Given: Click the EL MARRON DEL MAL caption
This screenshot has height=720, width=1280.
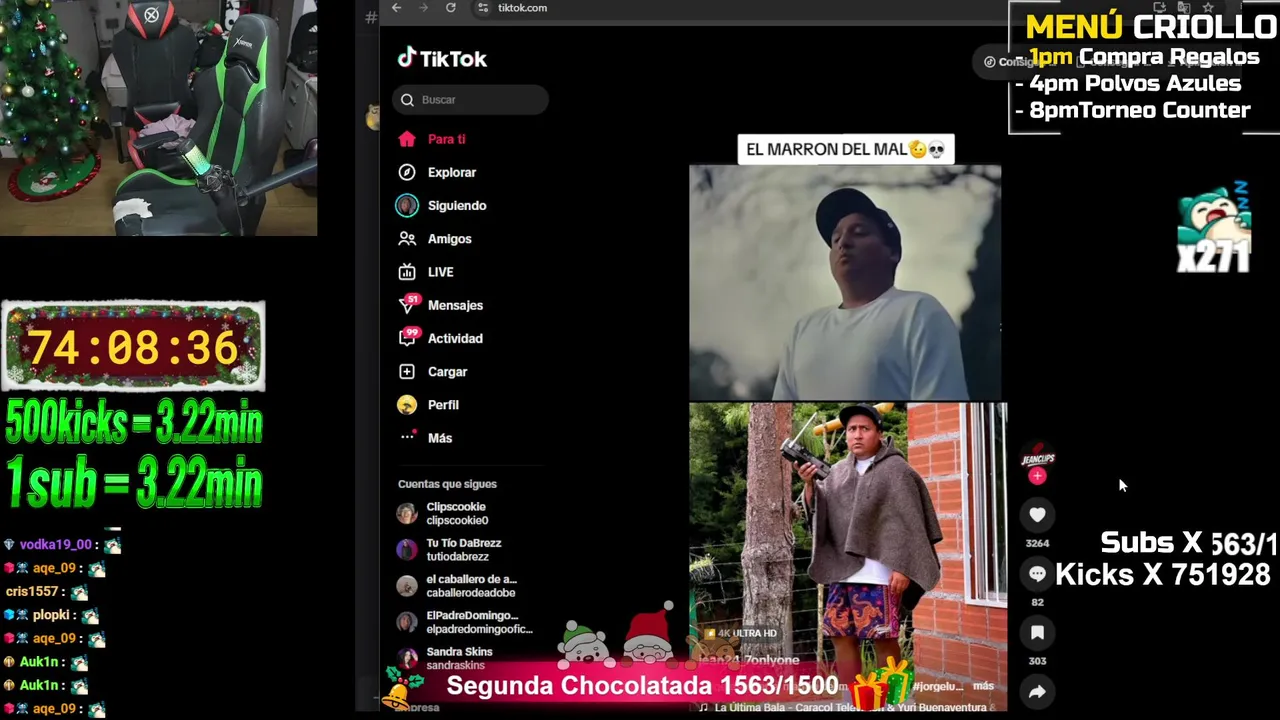Looking at the screenshot, I should click(845, 149).
